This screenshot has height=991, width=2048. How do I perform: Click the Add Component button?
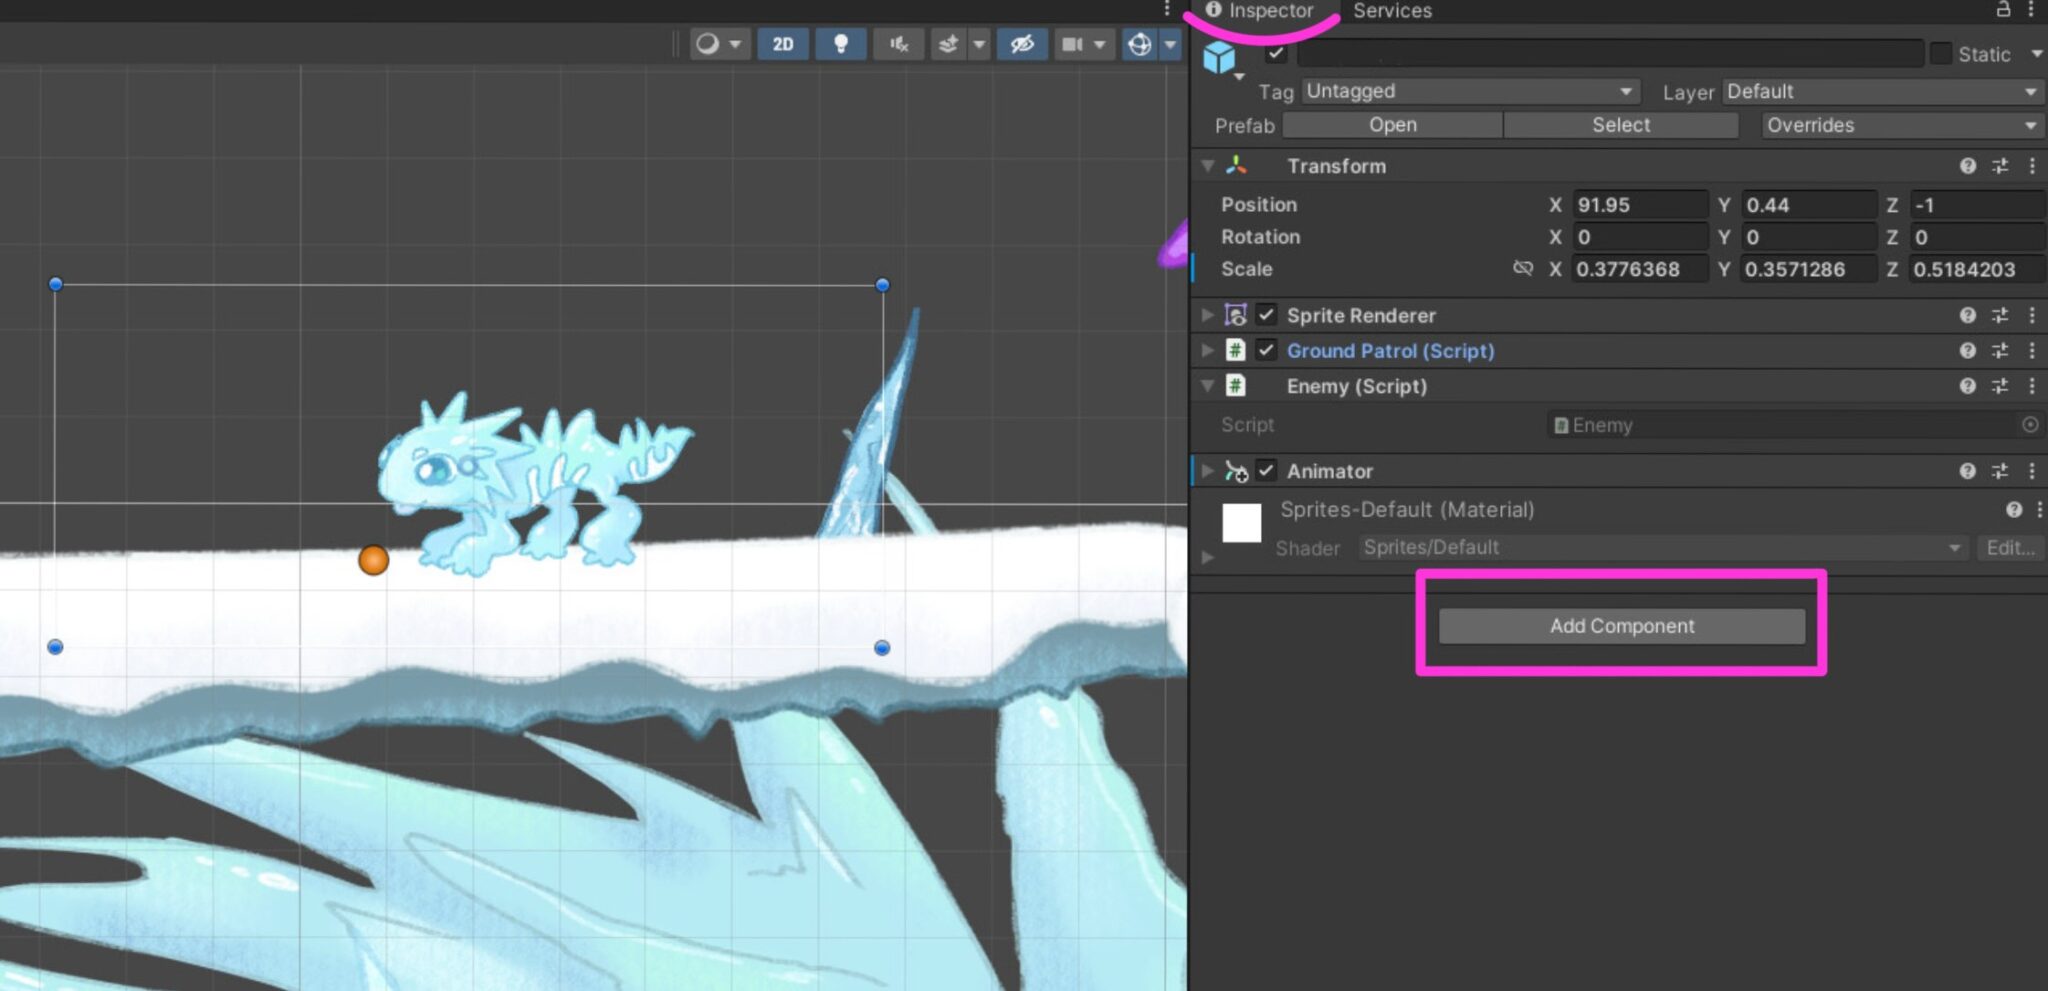(x=1621, y=626)
